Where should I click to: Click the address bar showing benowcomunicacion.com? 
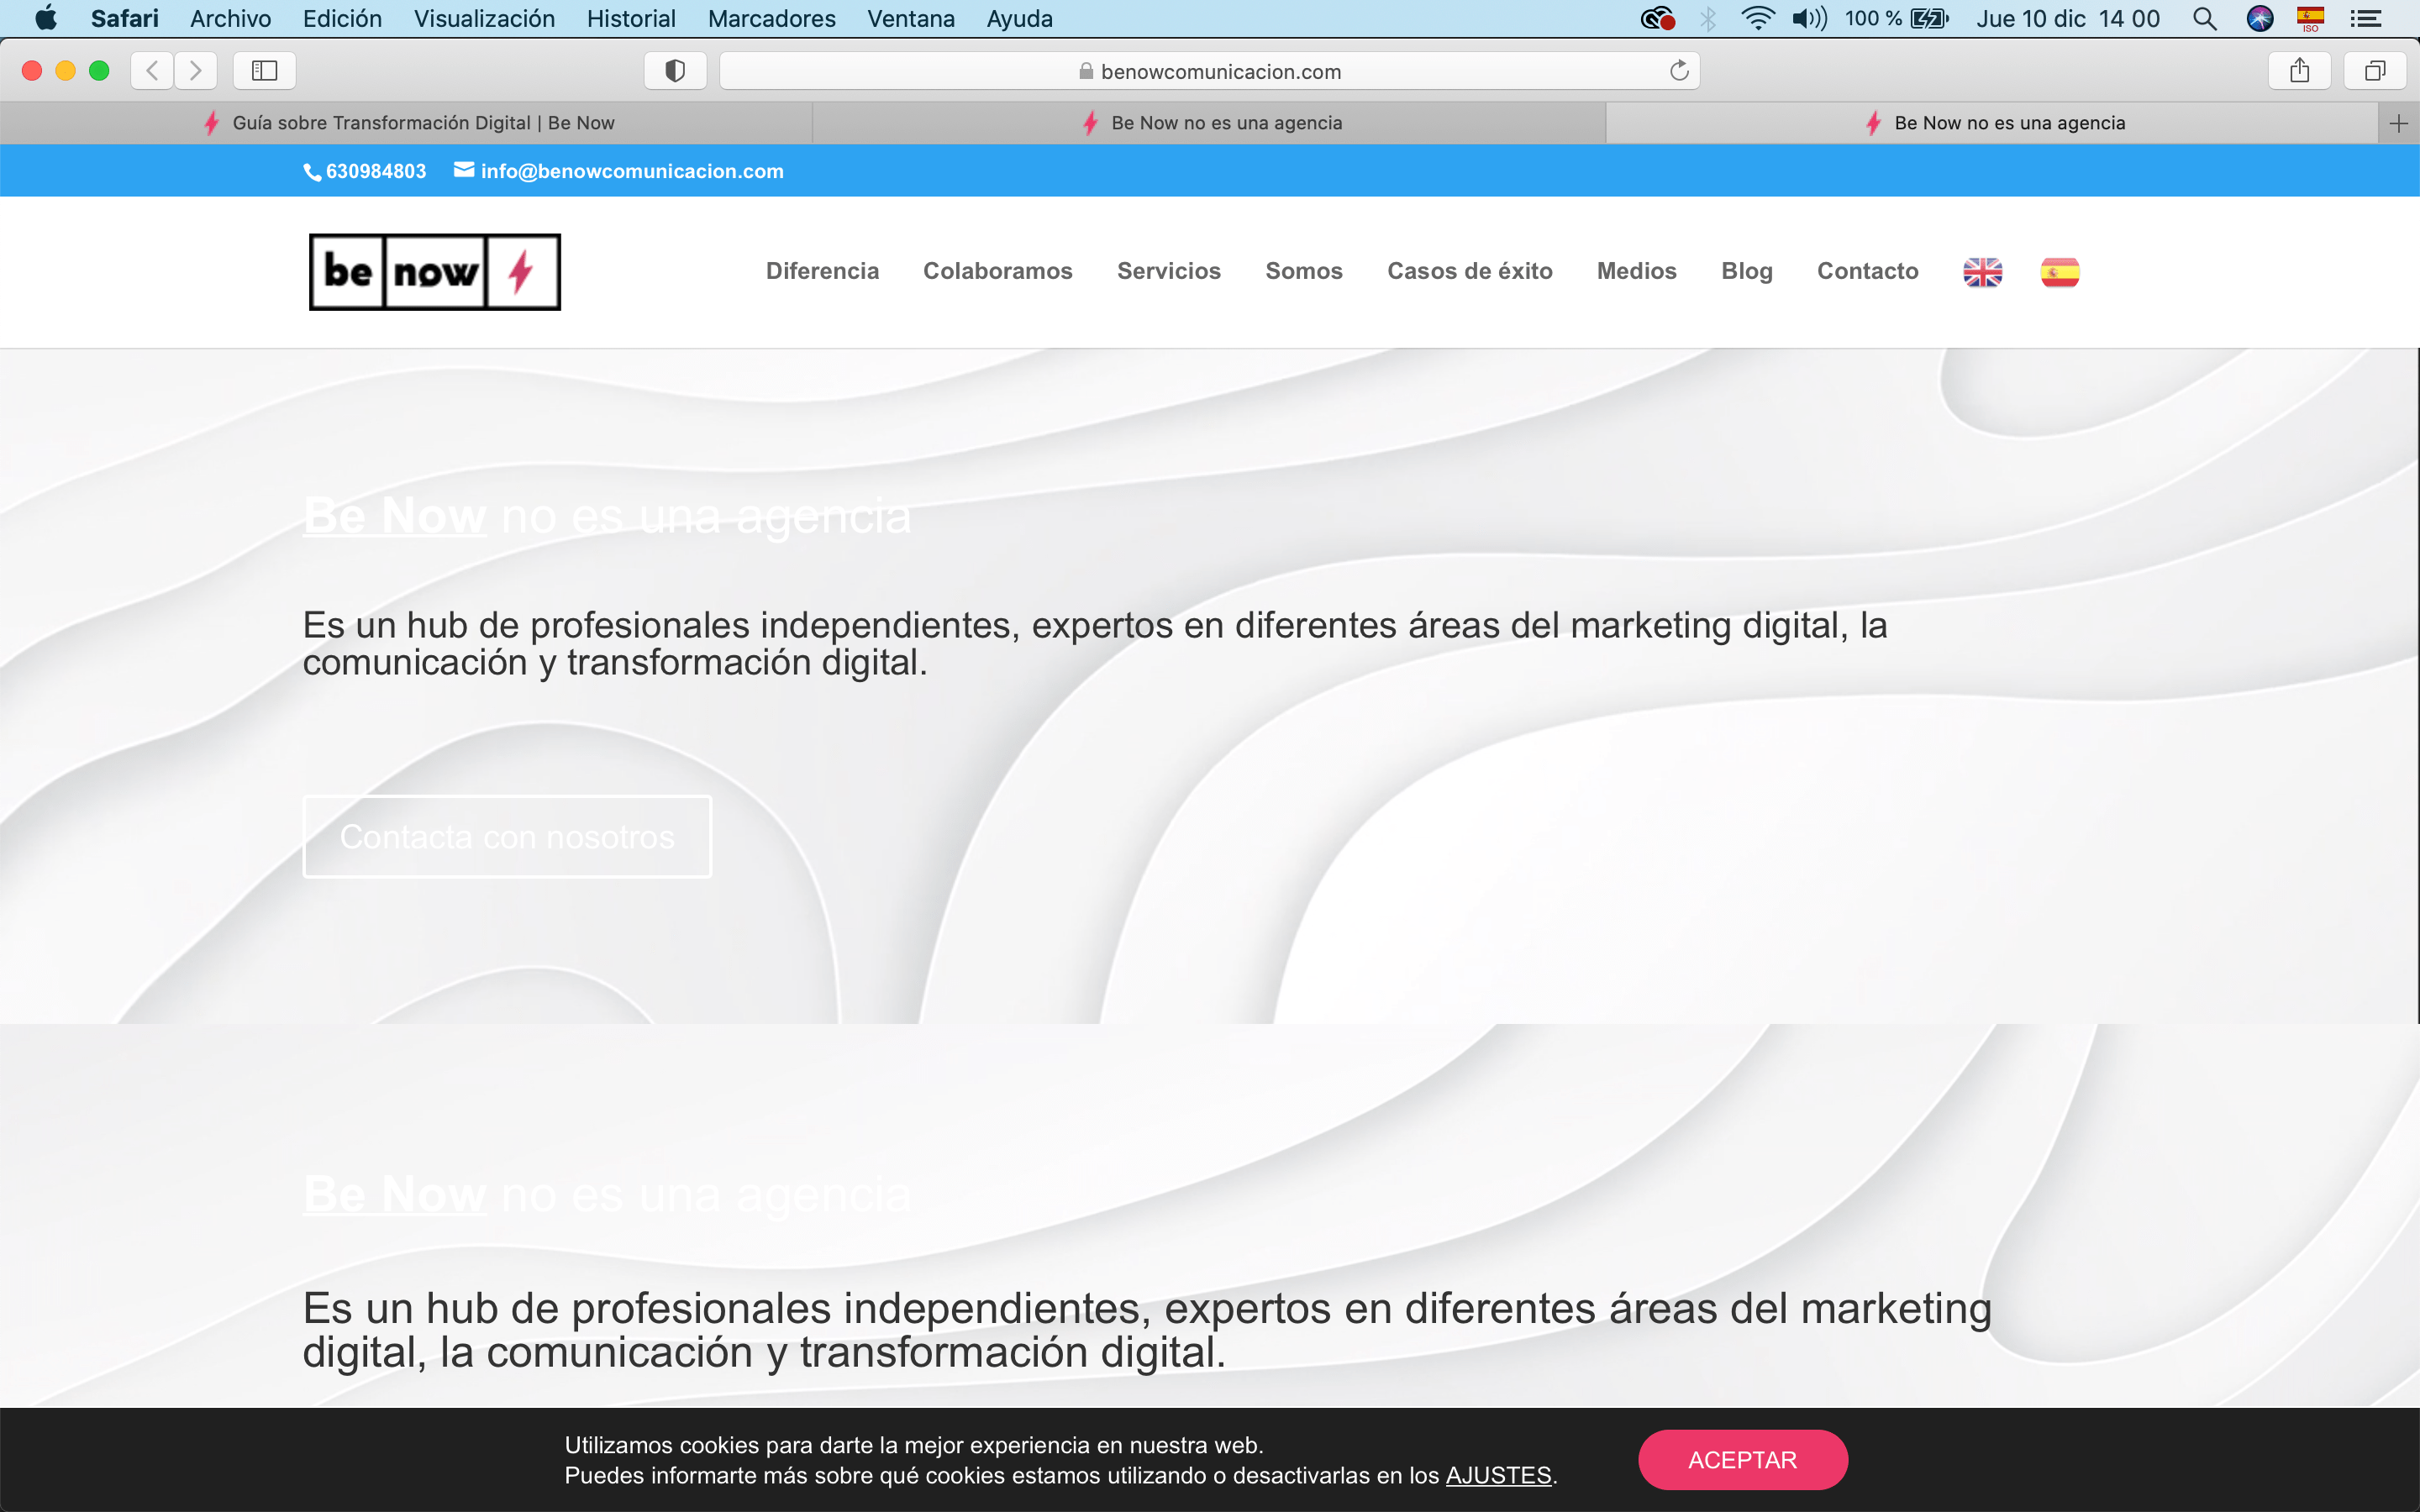click(1210, 71)
